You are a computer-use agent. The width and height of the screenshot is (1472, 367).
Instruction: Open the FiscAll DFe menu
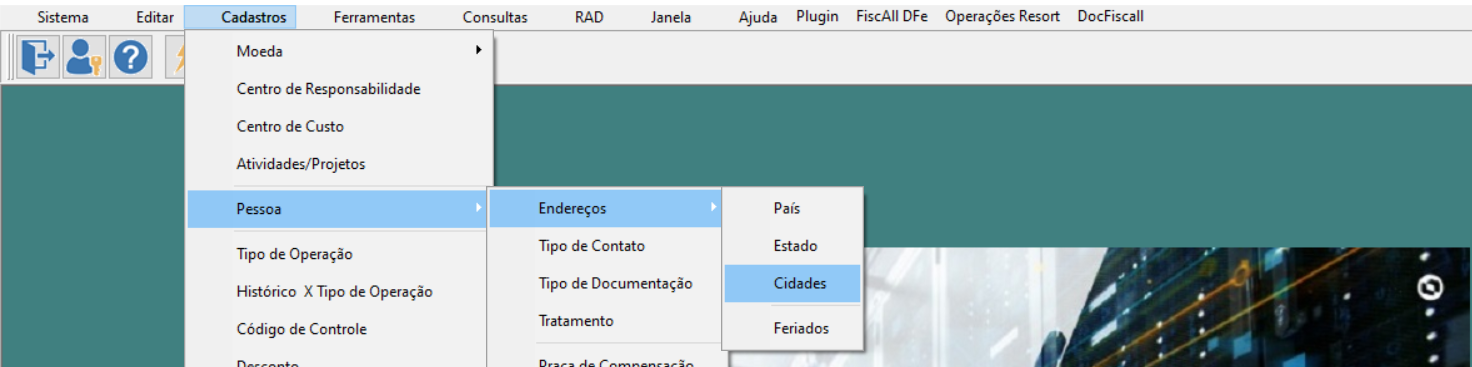coord(892,17)
